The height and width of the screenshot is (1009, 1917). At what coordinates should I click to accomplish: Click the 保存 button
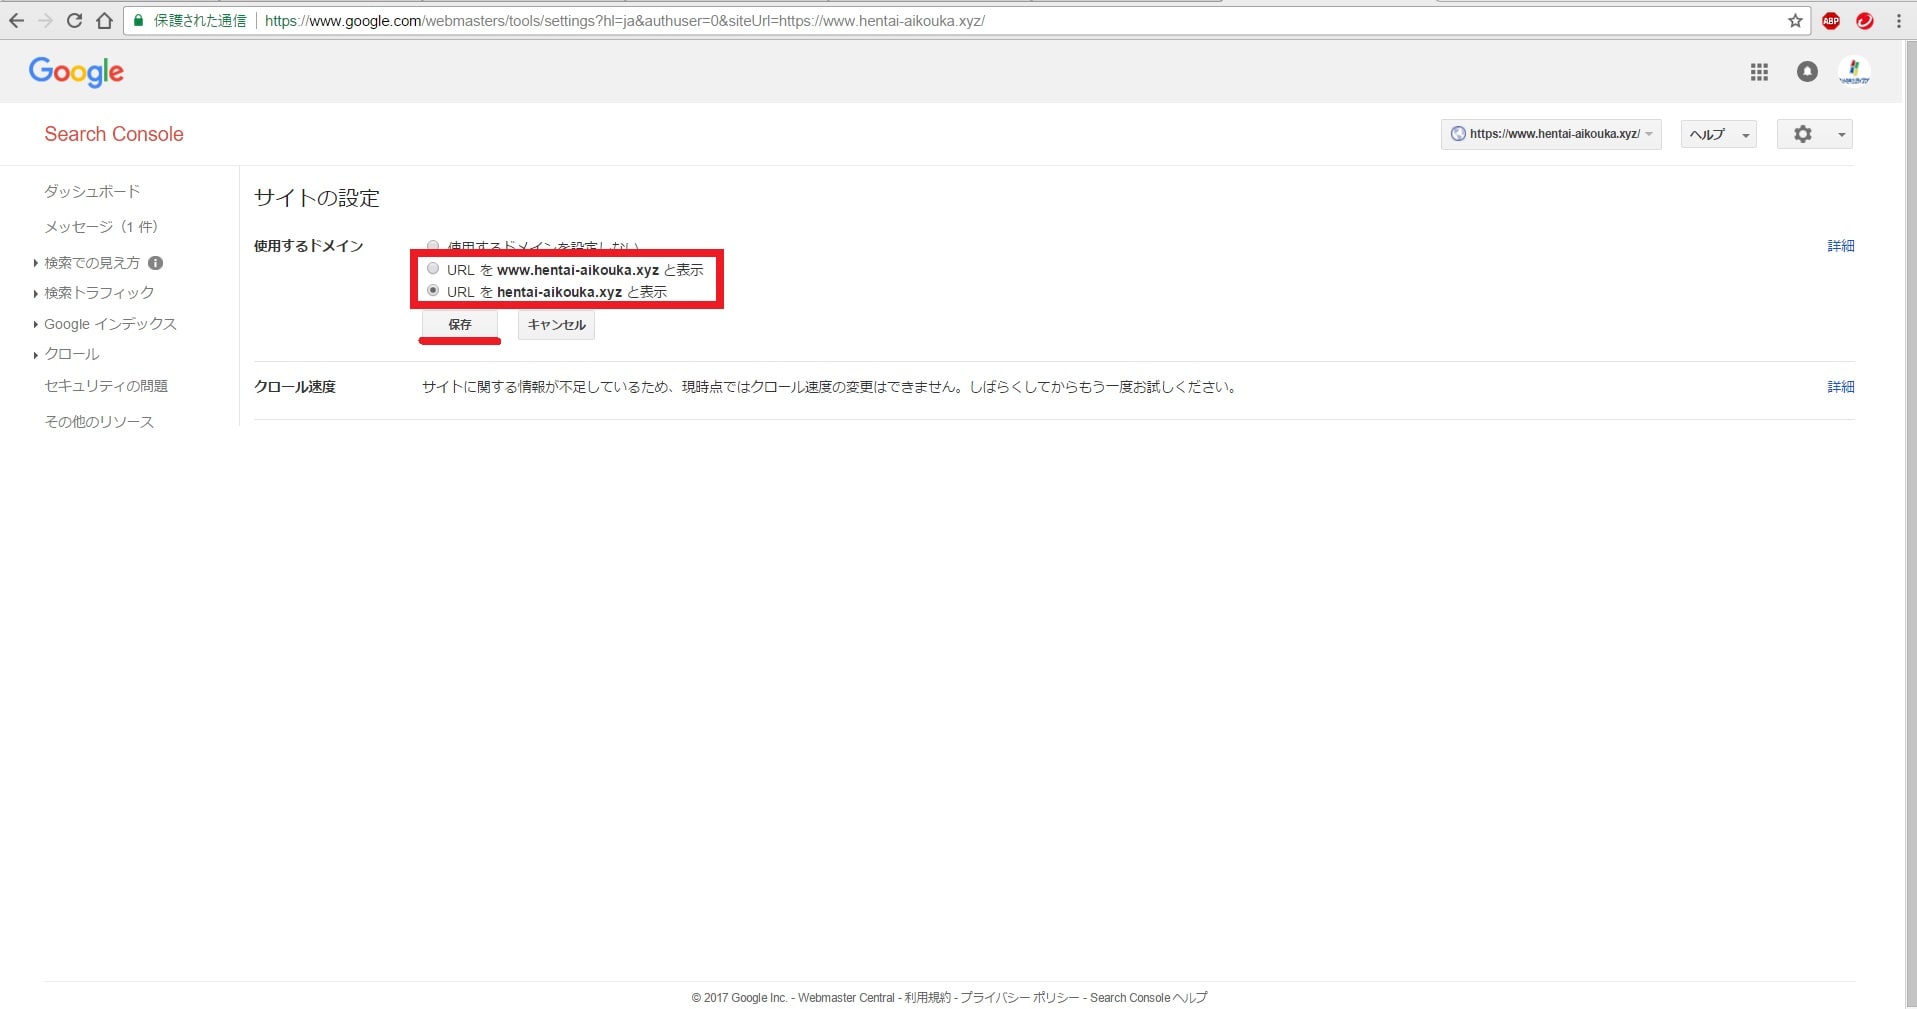click(460, 325)
